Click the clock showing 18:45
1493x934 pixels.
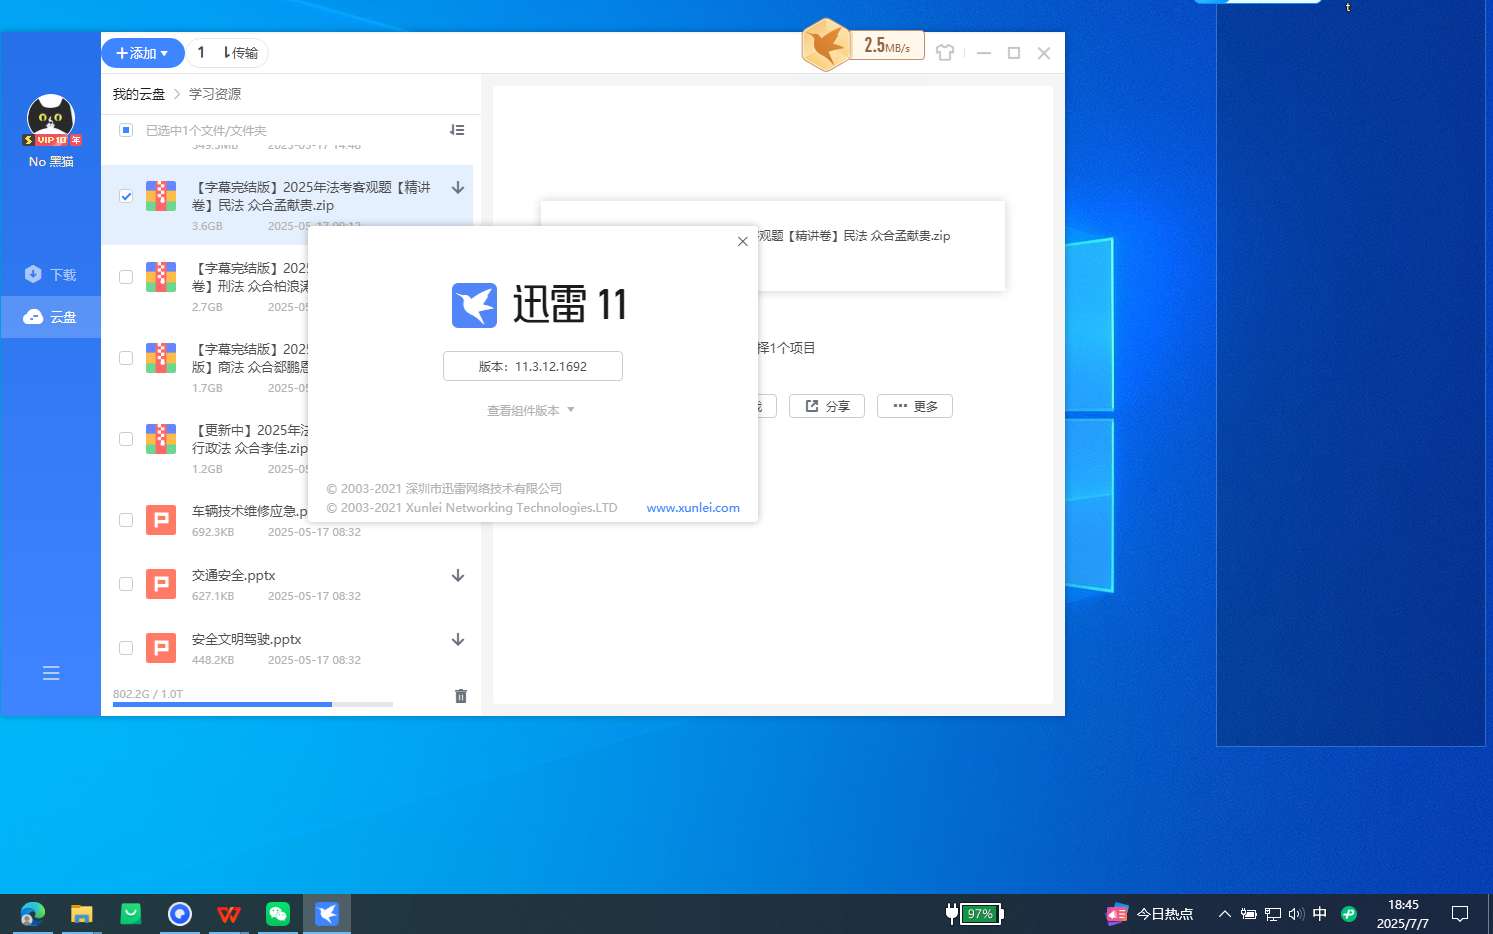coord(1403,905)
